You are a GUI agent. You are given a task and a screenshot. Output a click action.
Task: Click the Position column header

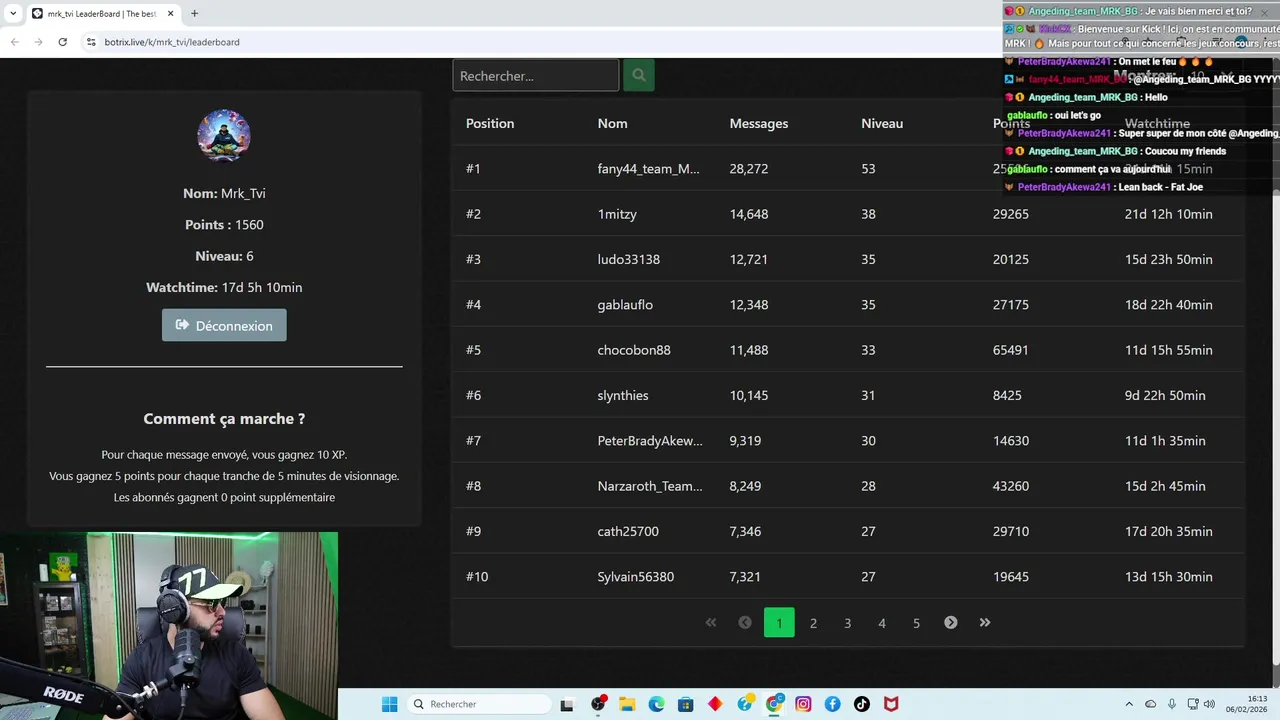(490, 123)
